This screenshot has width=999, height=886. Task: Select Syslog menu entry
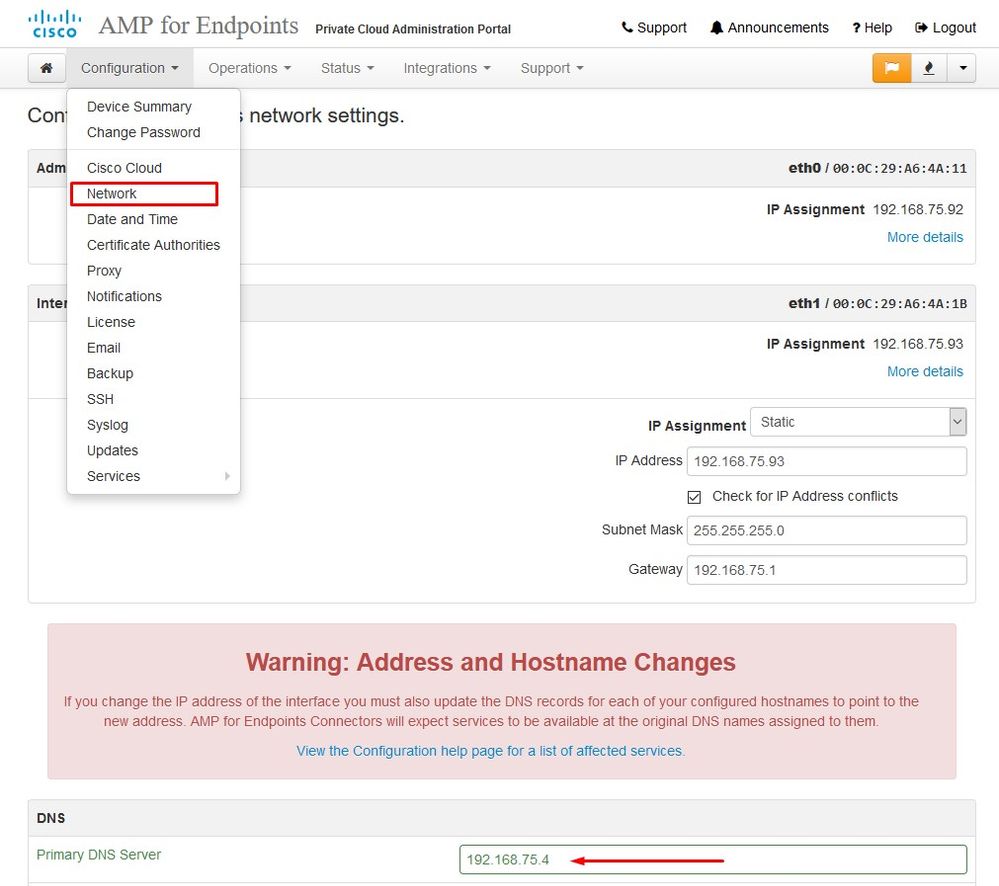[x=154, y=425]
